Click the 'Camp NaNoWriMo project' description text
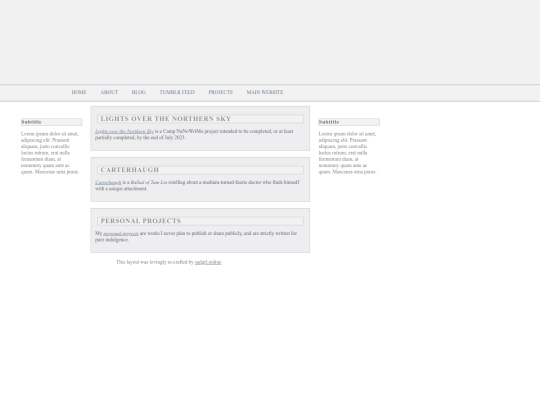 pos(194,134)
